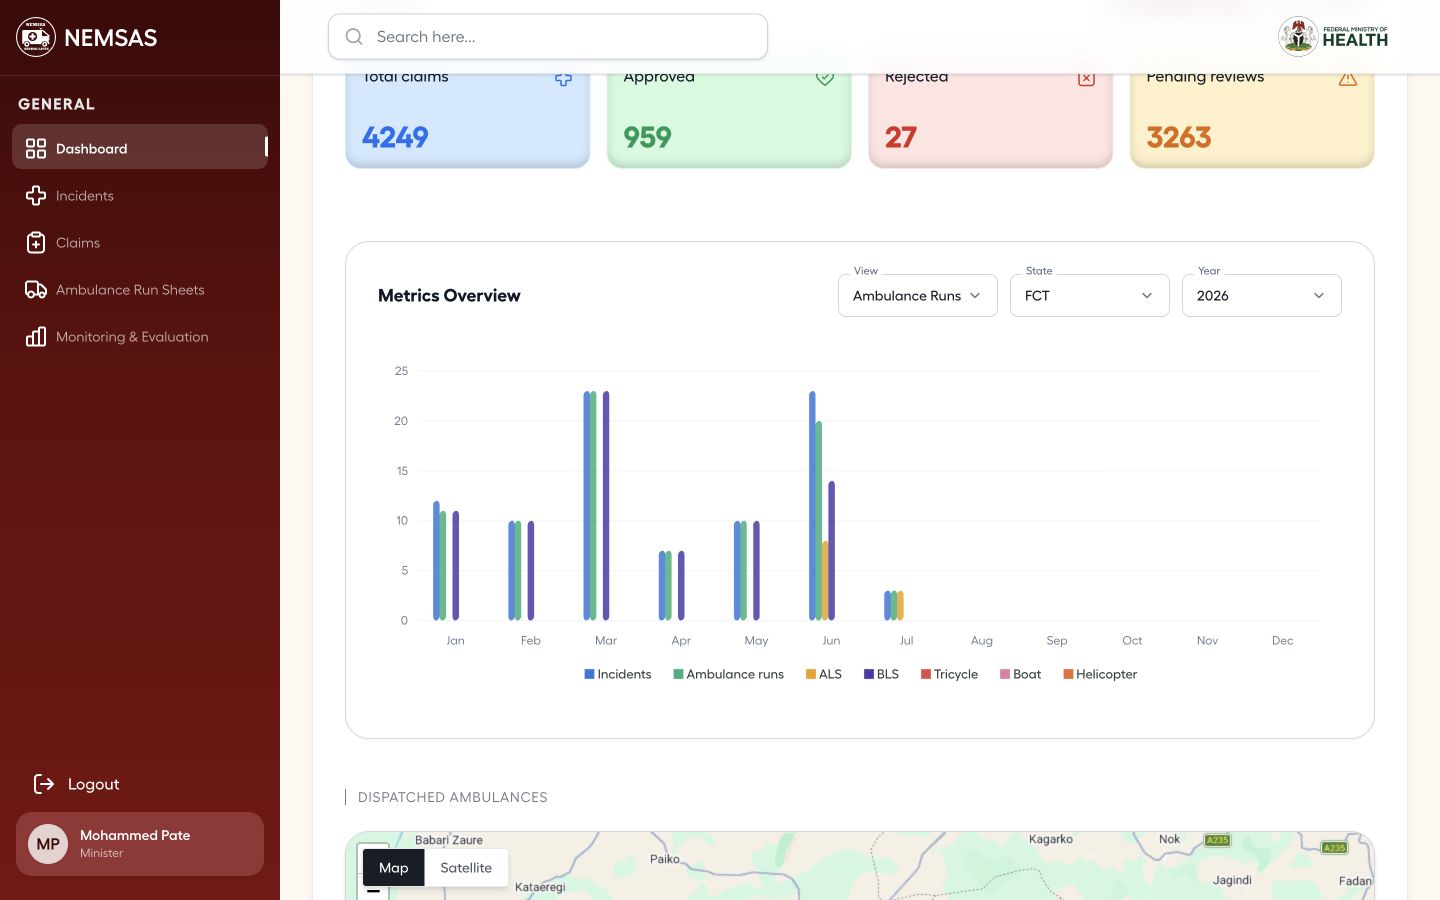
Task: Open the Year dropdown showing 2026
Action: click(x=1262, y=295)
